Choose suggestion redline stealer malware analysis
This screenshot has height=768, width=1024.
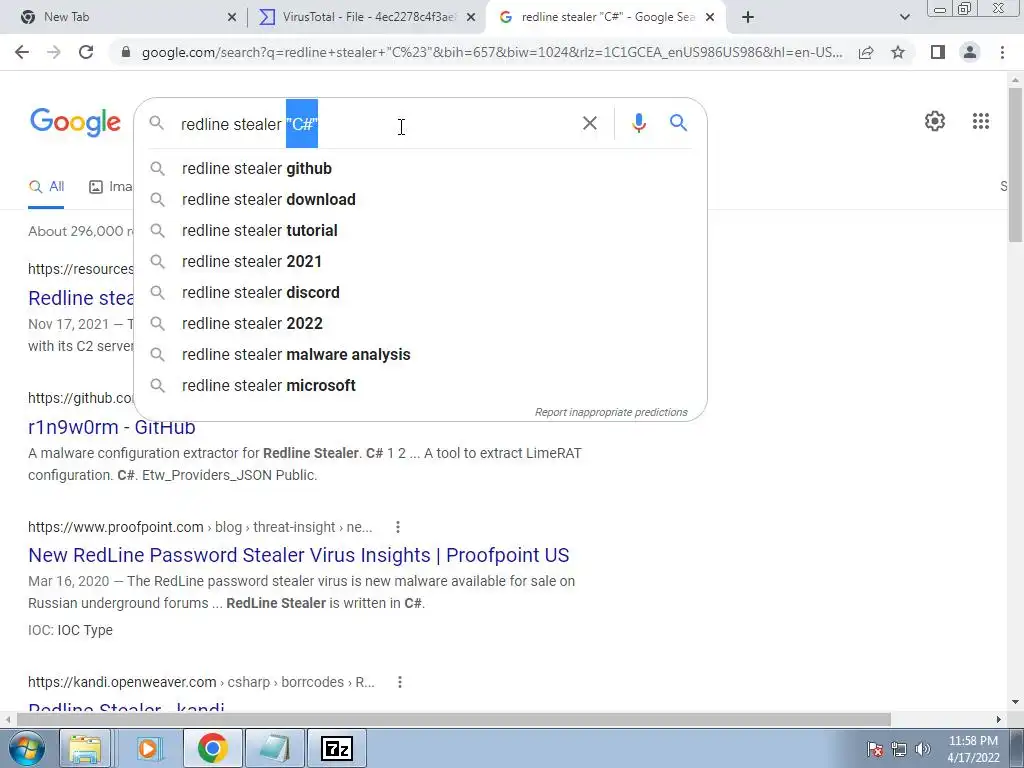421,355
